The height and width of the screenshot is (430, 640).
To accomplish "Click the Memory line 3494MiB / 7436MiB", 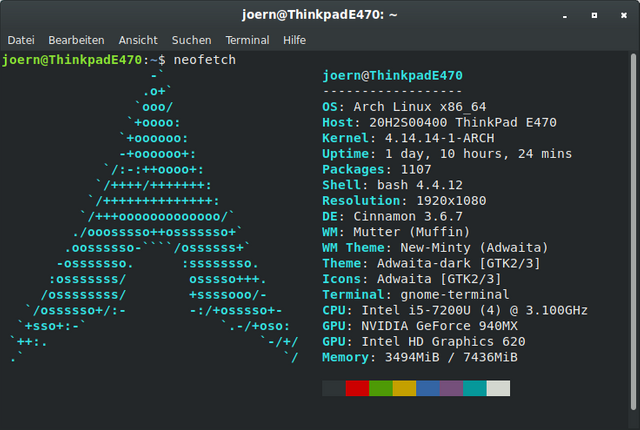I will (x=420, y=357).
